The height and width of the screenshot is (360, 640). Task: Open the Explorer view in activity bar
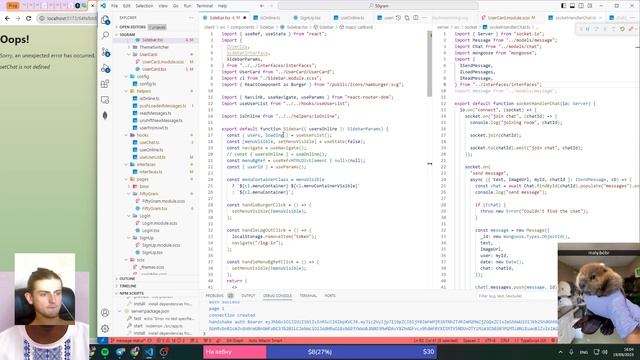(105, 20)
